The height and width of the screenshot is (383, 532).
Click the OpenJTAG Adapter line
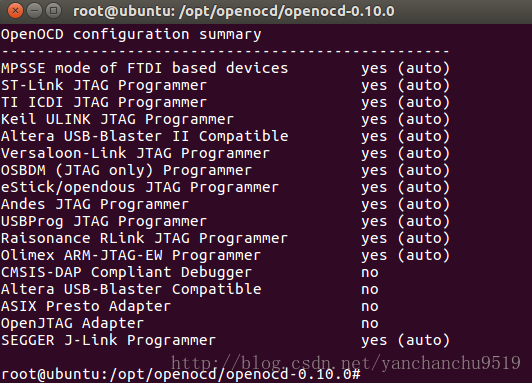[x=190, y=323]
